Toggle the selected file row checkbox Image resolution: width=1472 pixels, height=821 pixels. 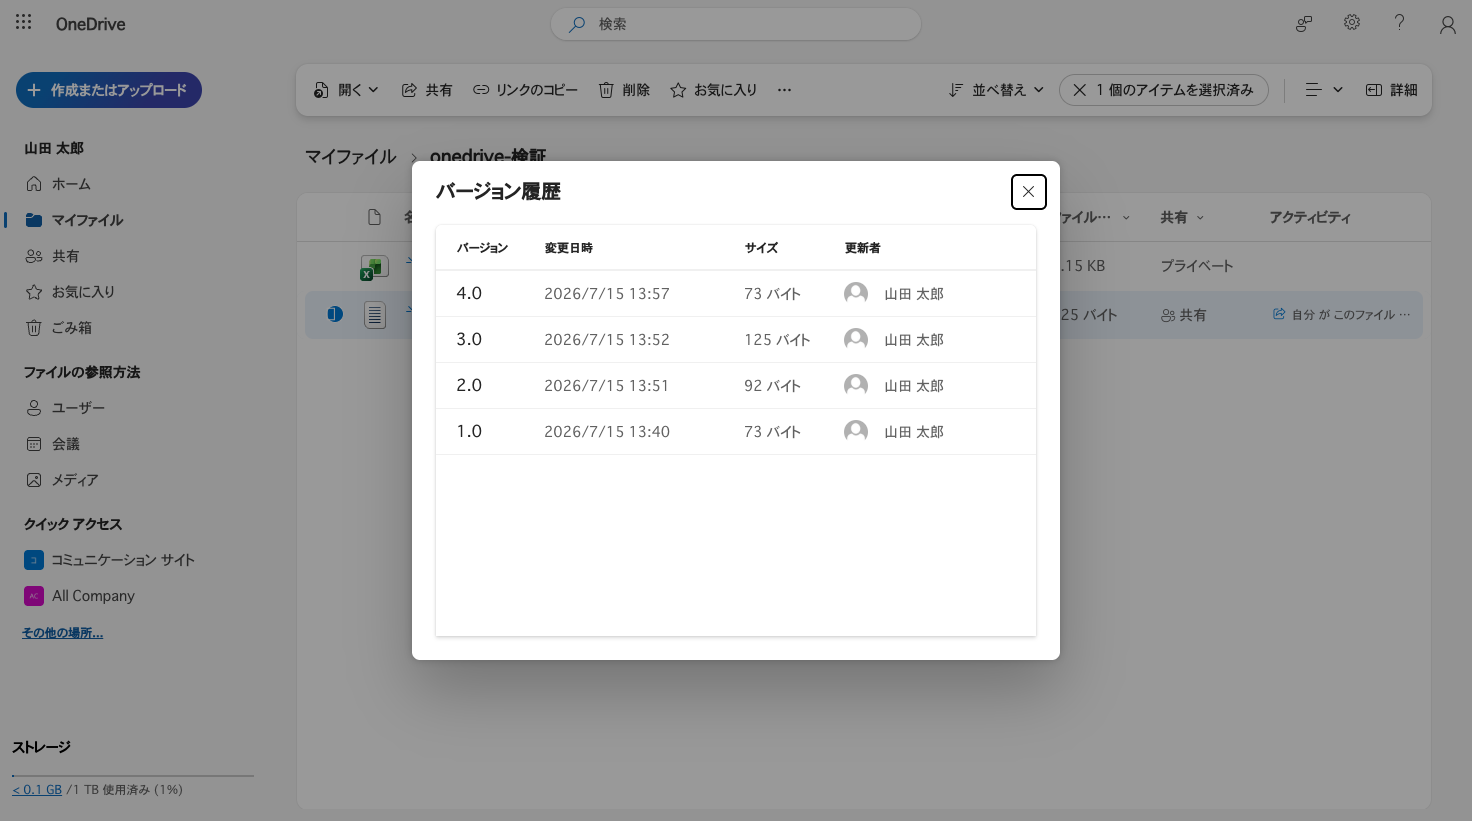pos(335,314)
